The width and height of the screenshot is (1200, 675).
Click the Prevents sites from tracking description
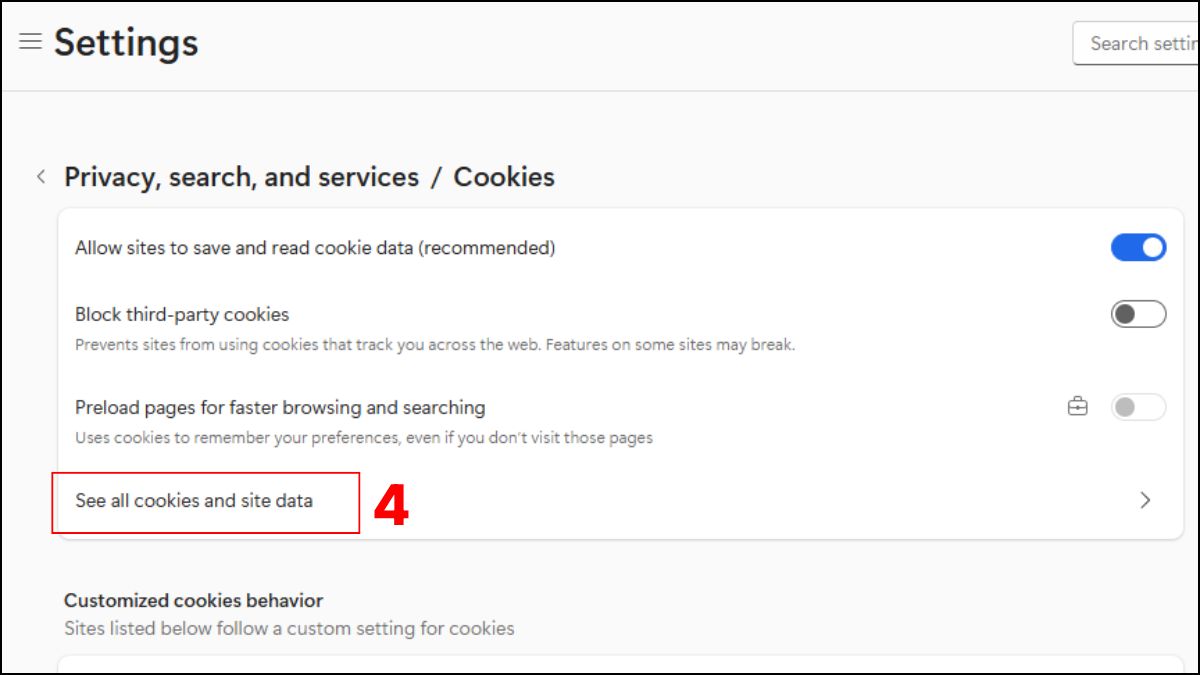pyautogui.click(x=432, y=343)
